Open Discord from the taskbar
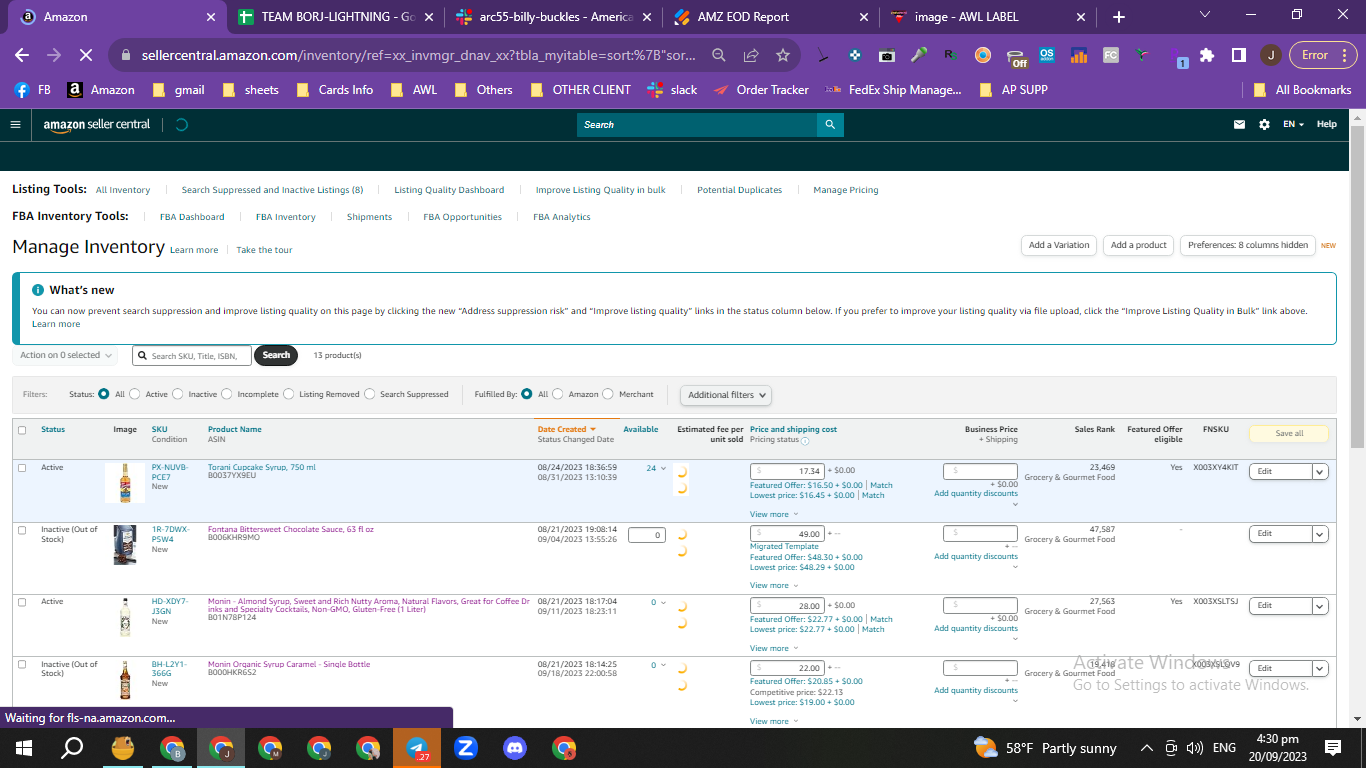The height and width of the screenshot is (768, 1366). pos(515,748)
